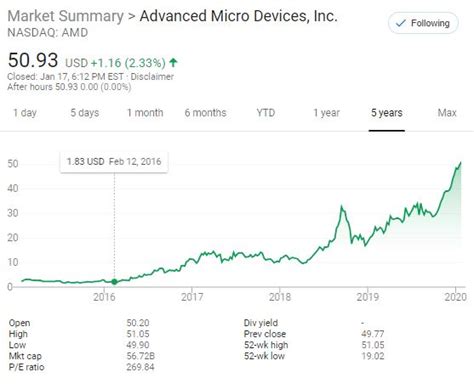Select the 6 months range tab
Screen dimensions: 474x389
click(x=205, y=113)
